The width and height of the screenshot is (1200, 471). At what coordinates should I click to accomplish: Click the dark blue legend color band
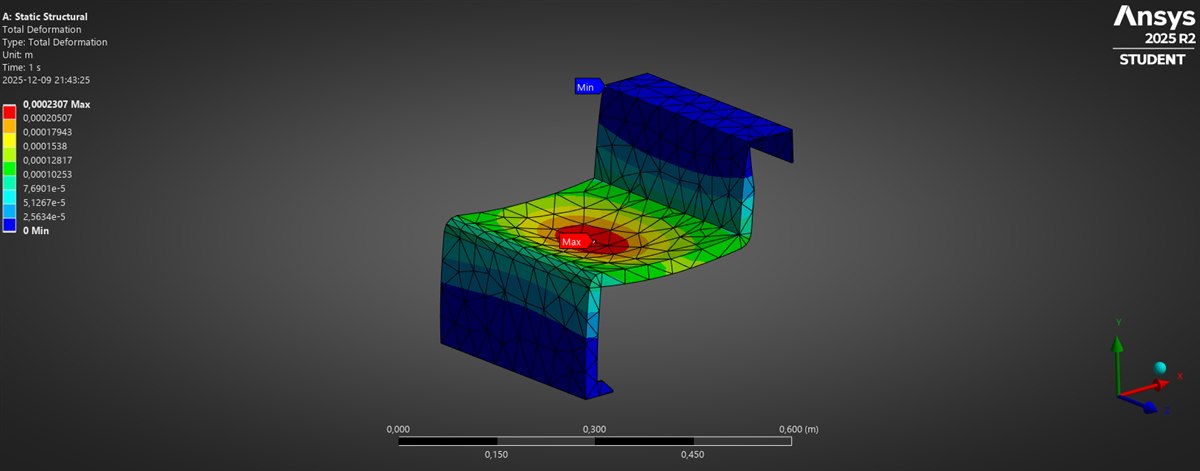coord(9,223)
